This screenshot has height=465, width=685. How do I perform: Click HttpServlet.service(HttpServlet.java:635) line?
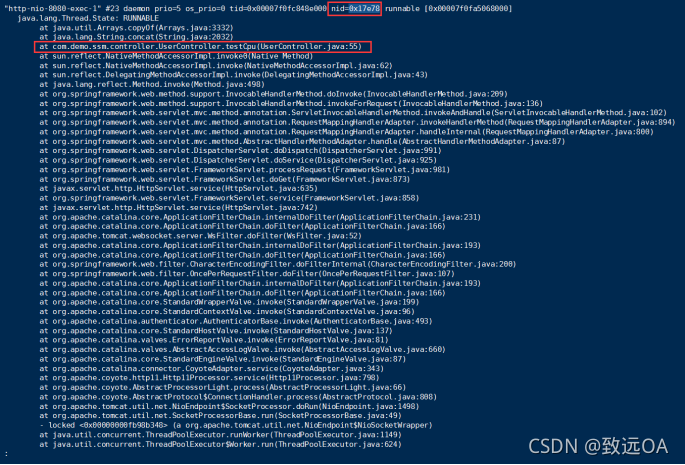[178, 189]
